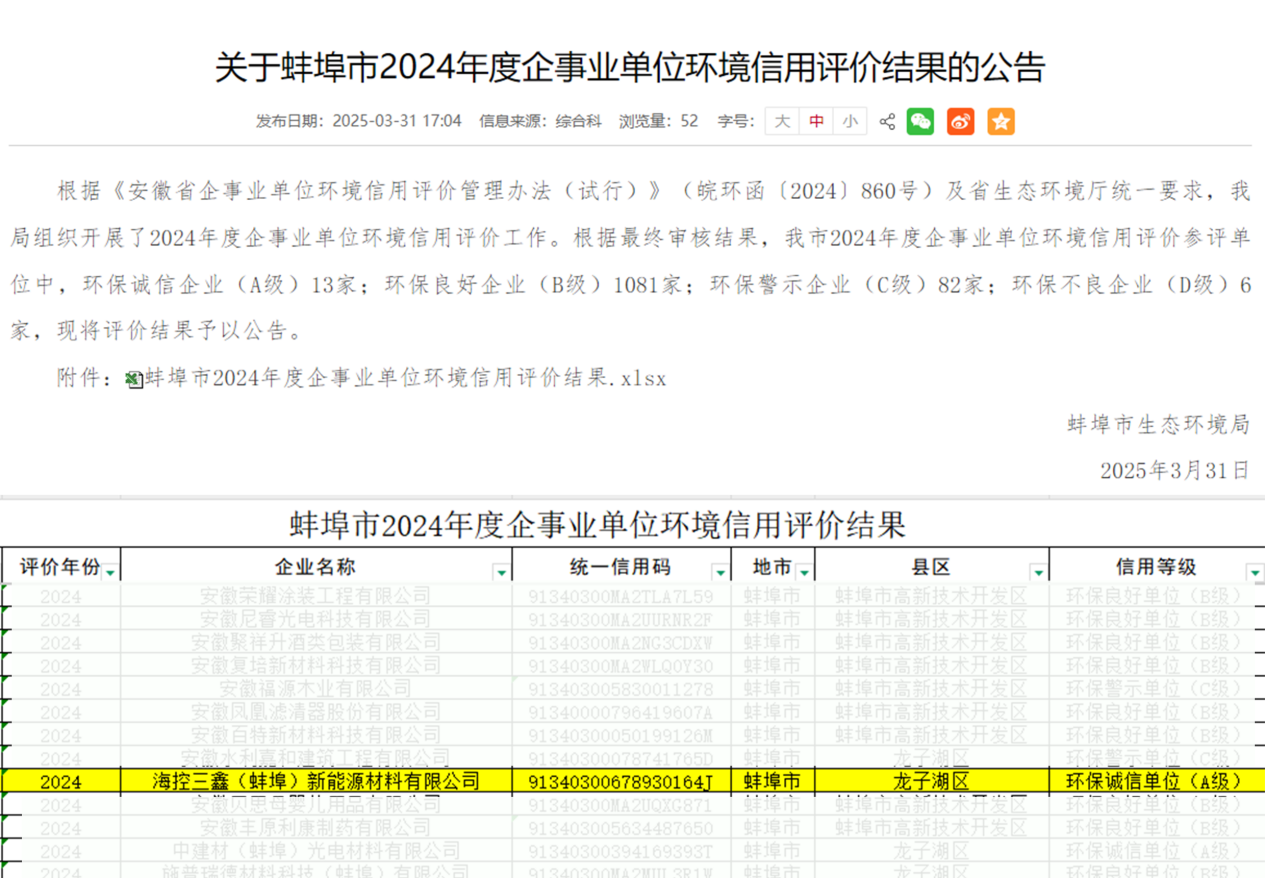Viewport: 1265px width, 878px height.
Task: Click the orange QZone star share icon
Action: [x=1000, y=122]
